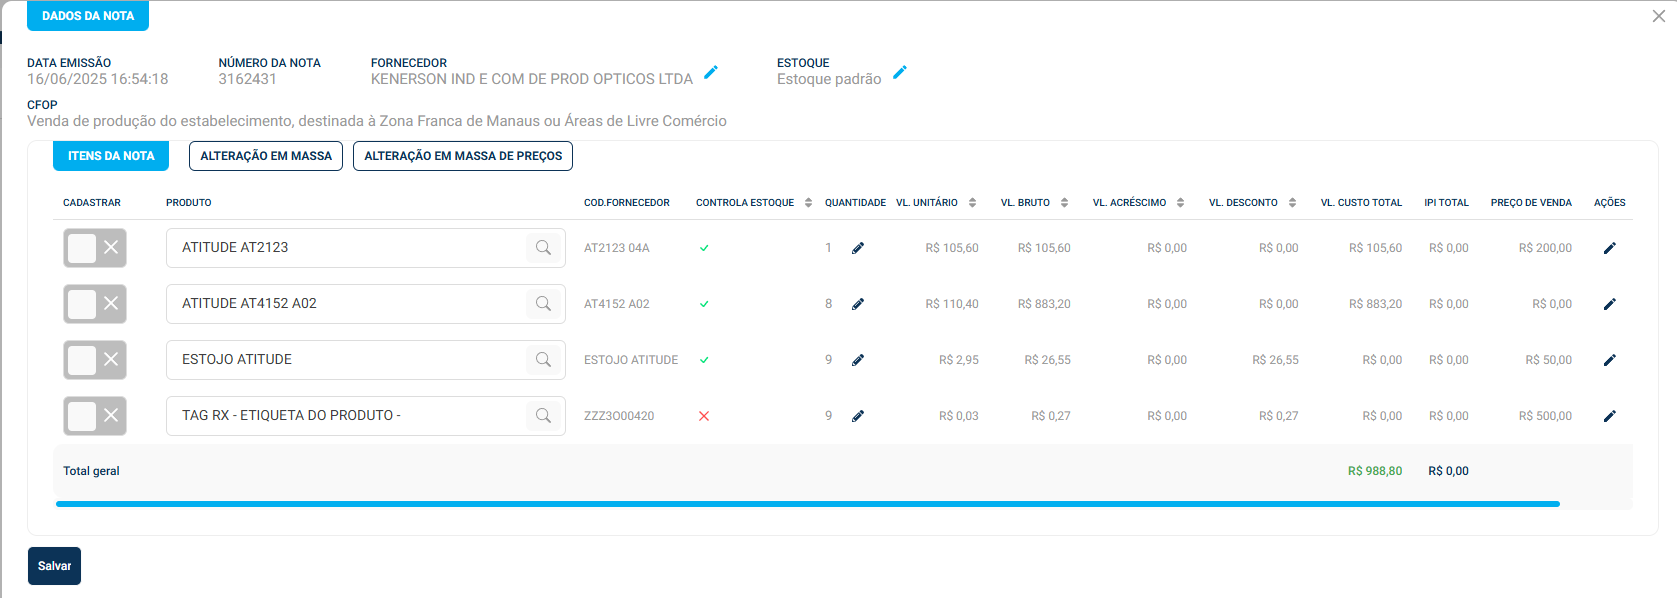Click sale price R$ 200,00
The image size is (1677, 598).
pos(1545,248)
